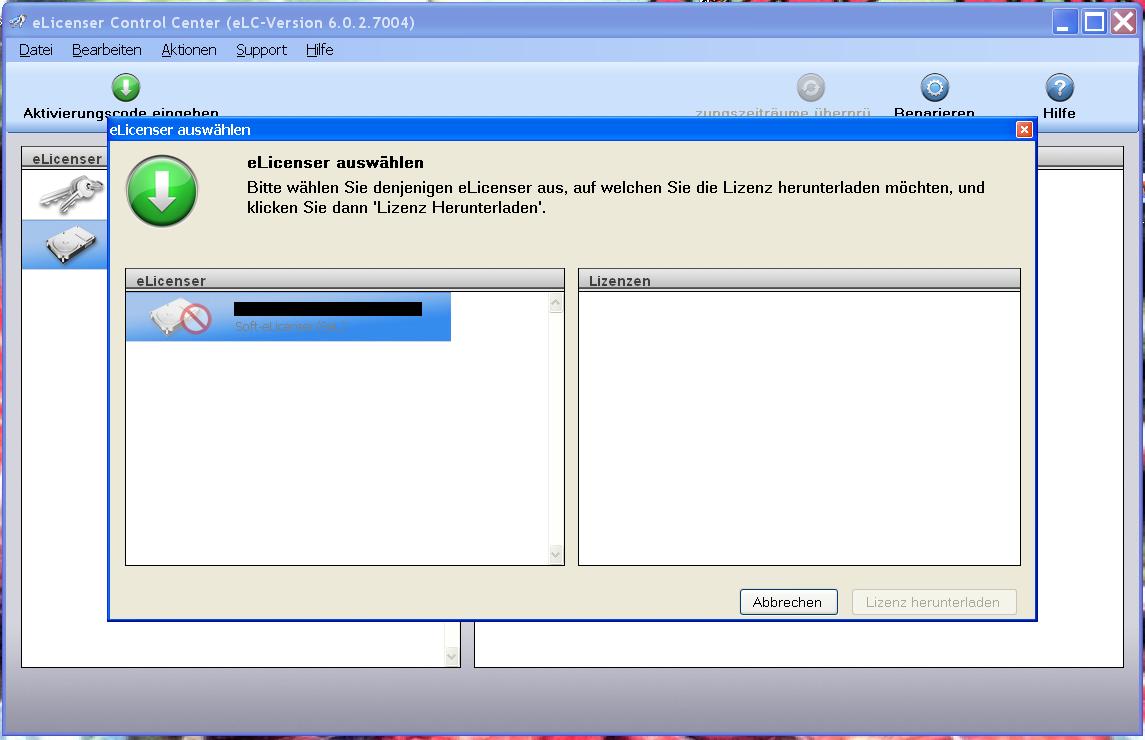The height and width of the screenshot is (740, 1145).
Task: Click the empty Lizenzen panel
Action: tap(797, 420)
